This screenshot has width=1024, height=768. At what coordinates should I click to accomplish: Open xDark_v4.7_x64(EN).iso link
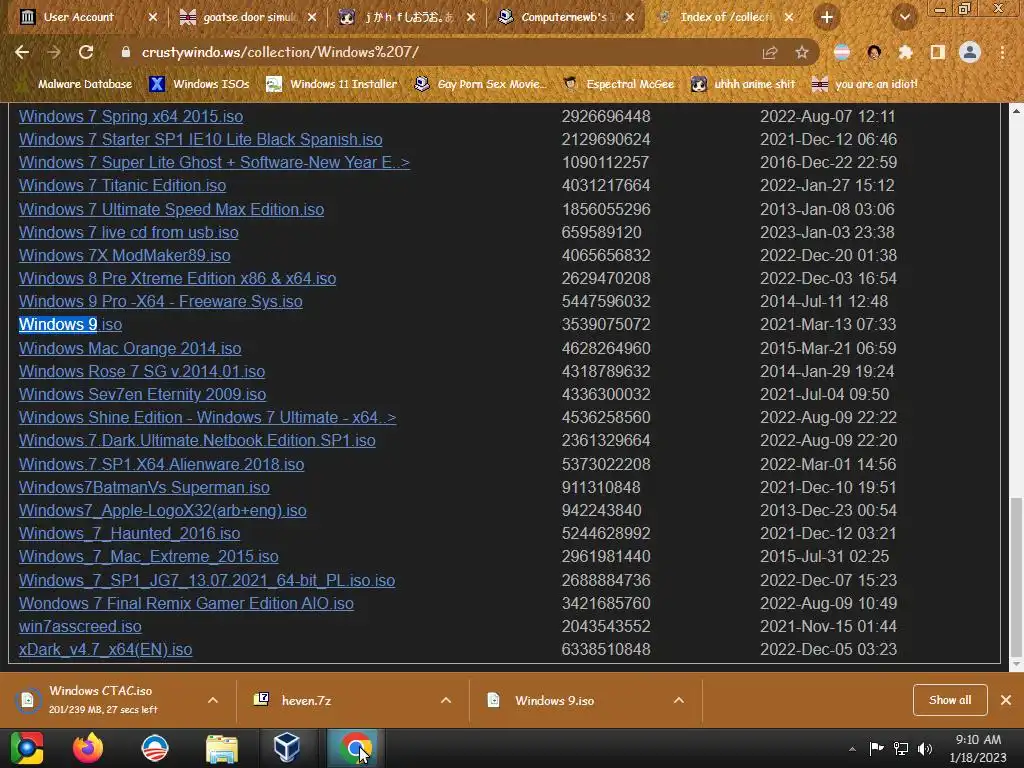(105, 649)
